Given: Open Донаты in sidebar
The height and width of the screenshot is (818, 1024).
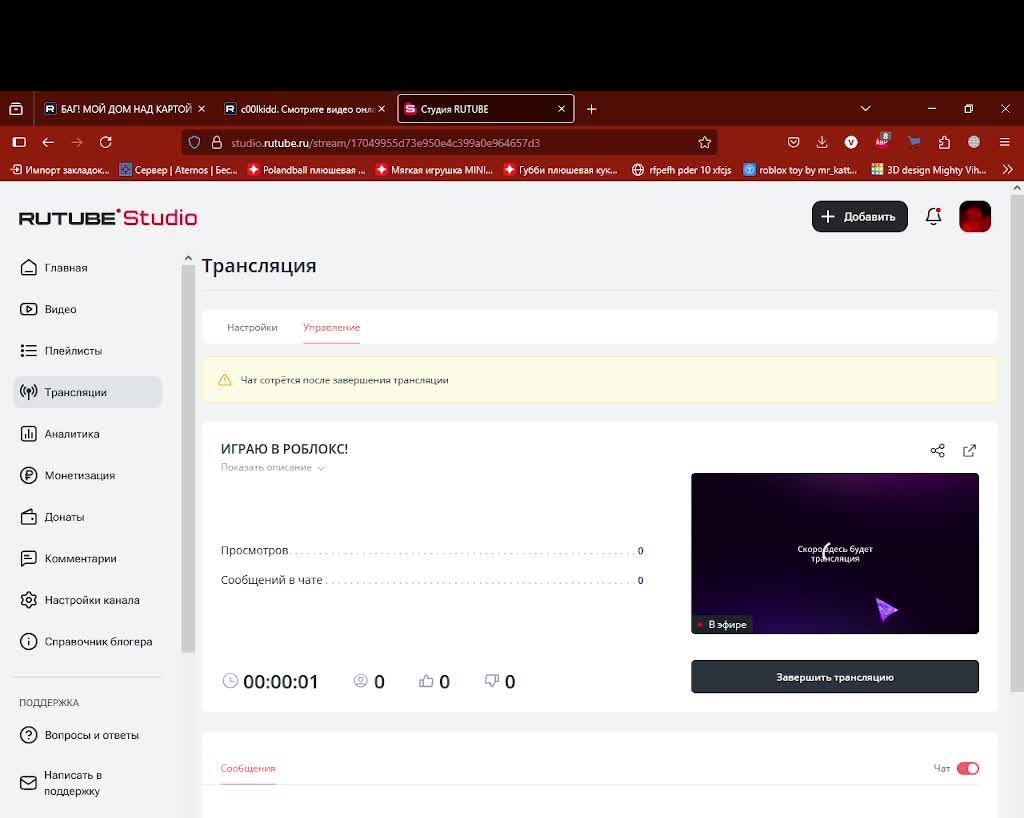Looking at the screenshot, I should pyautogui.click(x=88, y=517).
